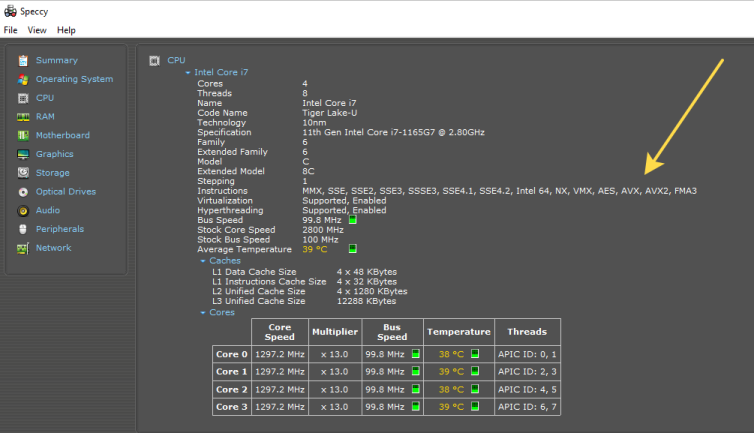Select the CPU section link in sidebar
This screenshot has height=433, width=754.
pyautogui.click(x=45, y=98)
